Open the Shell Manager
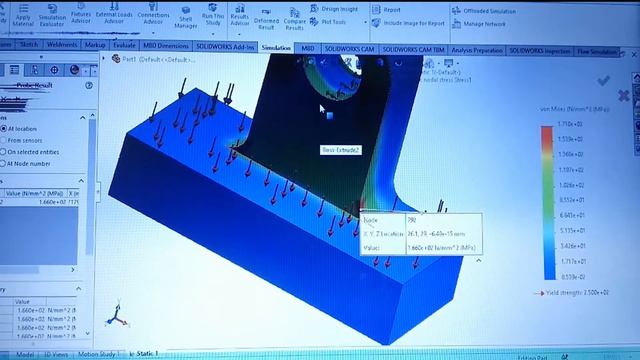This screenshot has width=640, height=360. 186,18
